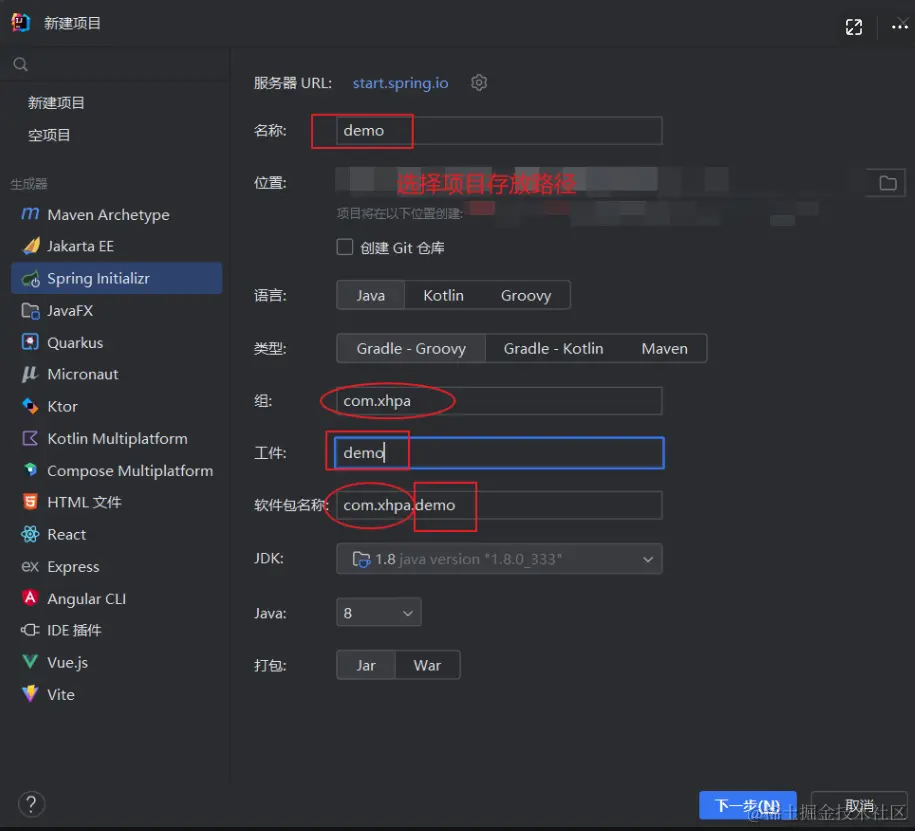Select Compose Multiplatform generator label
The image size is (915, 831).
pyautogui.click(x=130, y=470)
